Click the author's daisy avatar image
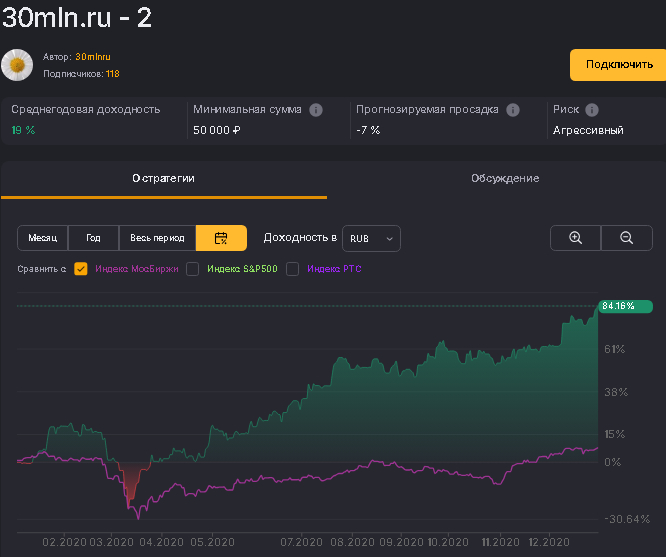 17,65
